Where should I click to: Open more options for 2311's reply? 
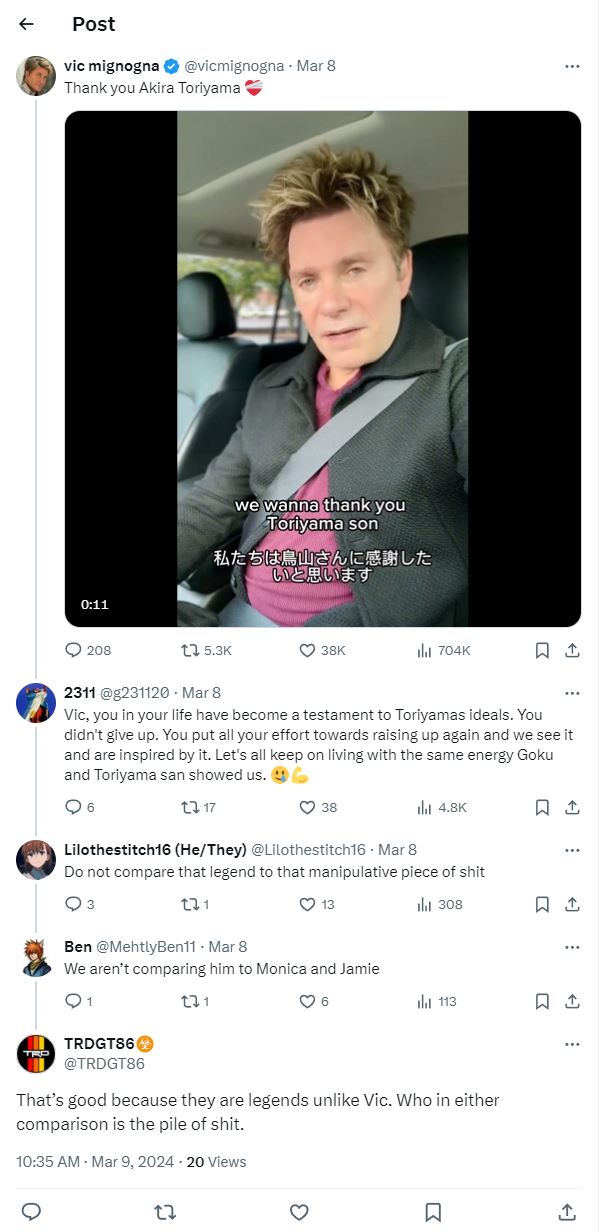pos(572,692)
